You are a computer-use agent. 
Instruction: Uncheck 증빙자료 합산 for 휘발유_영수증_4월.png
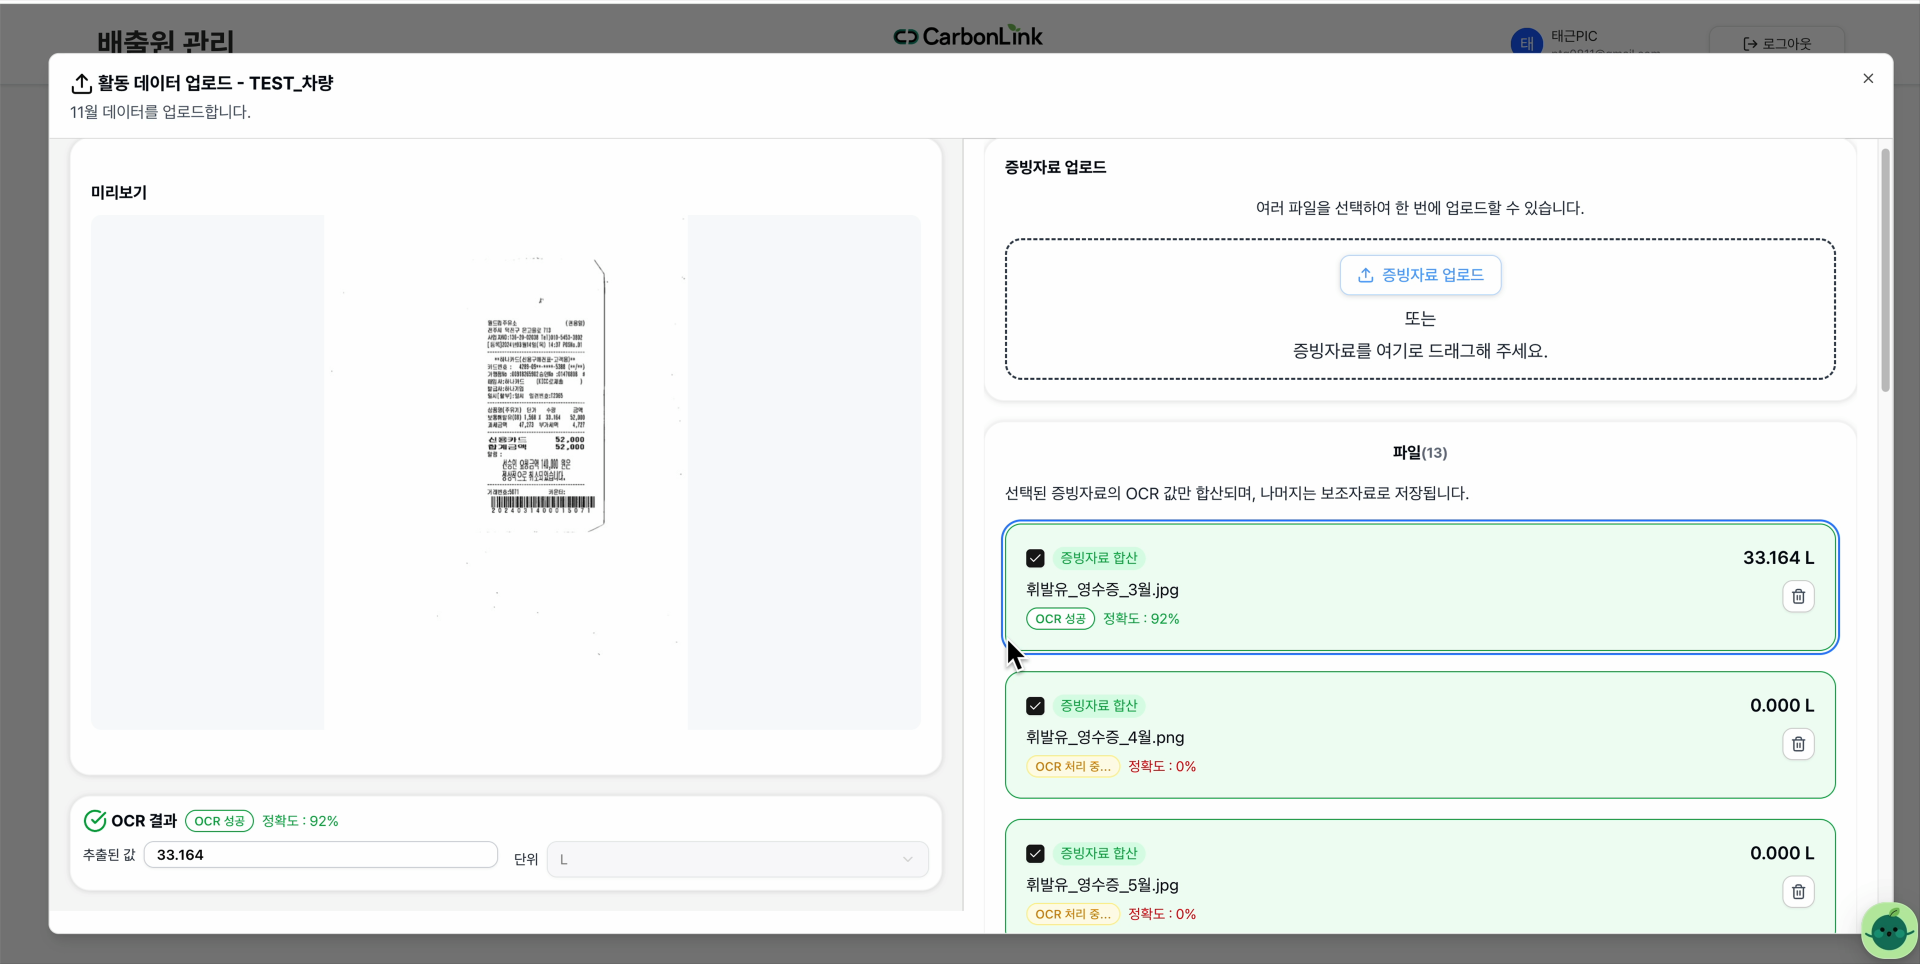1035,705
